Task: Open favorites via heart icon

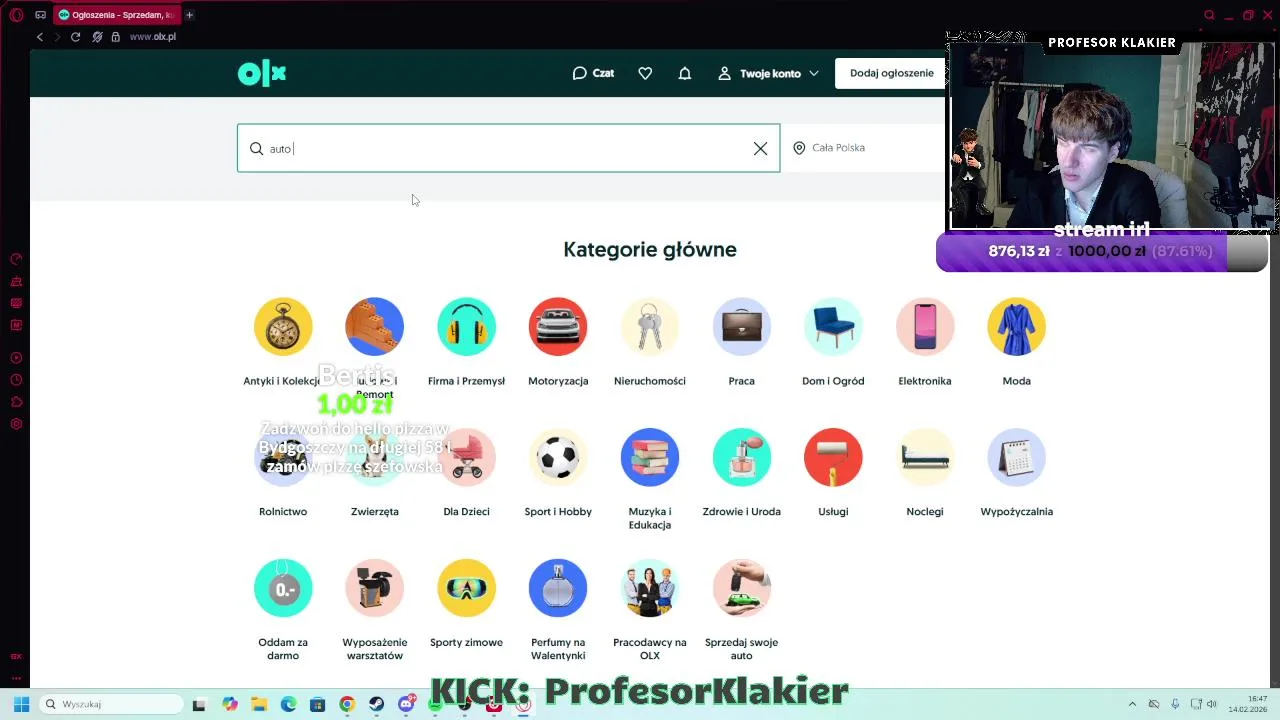Action: click(645, 73)
